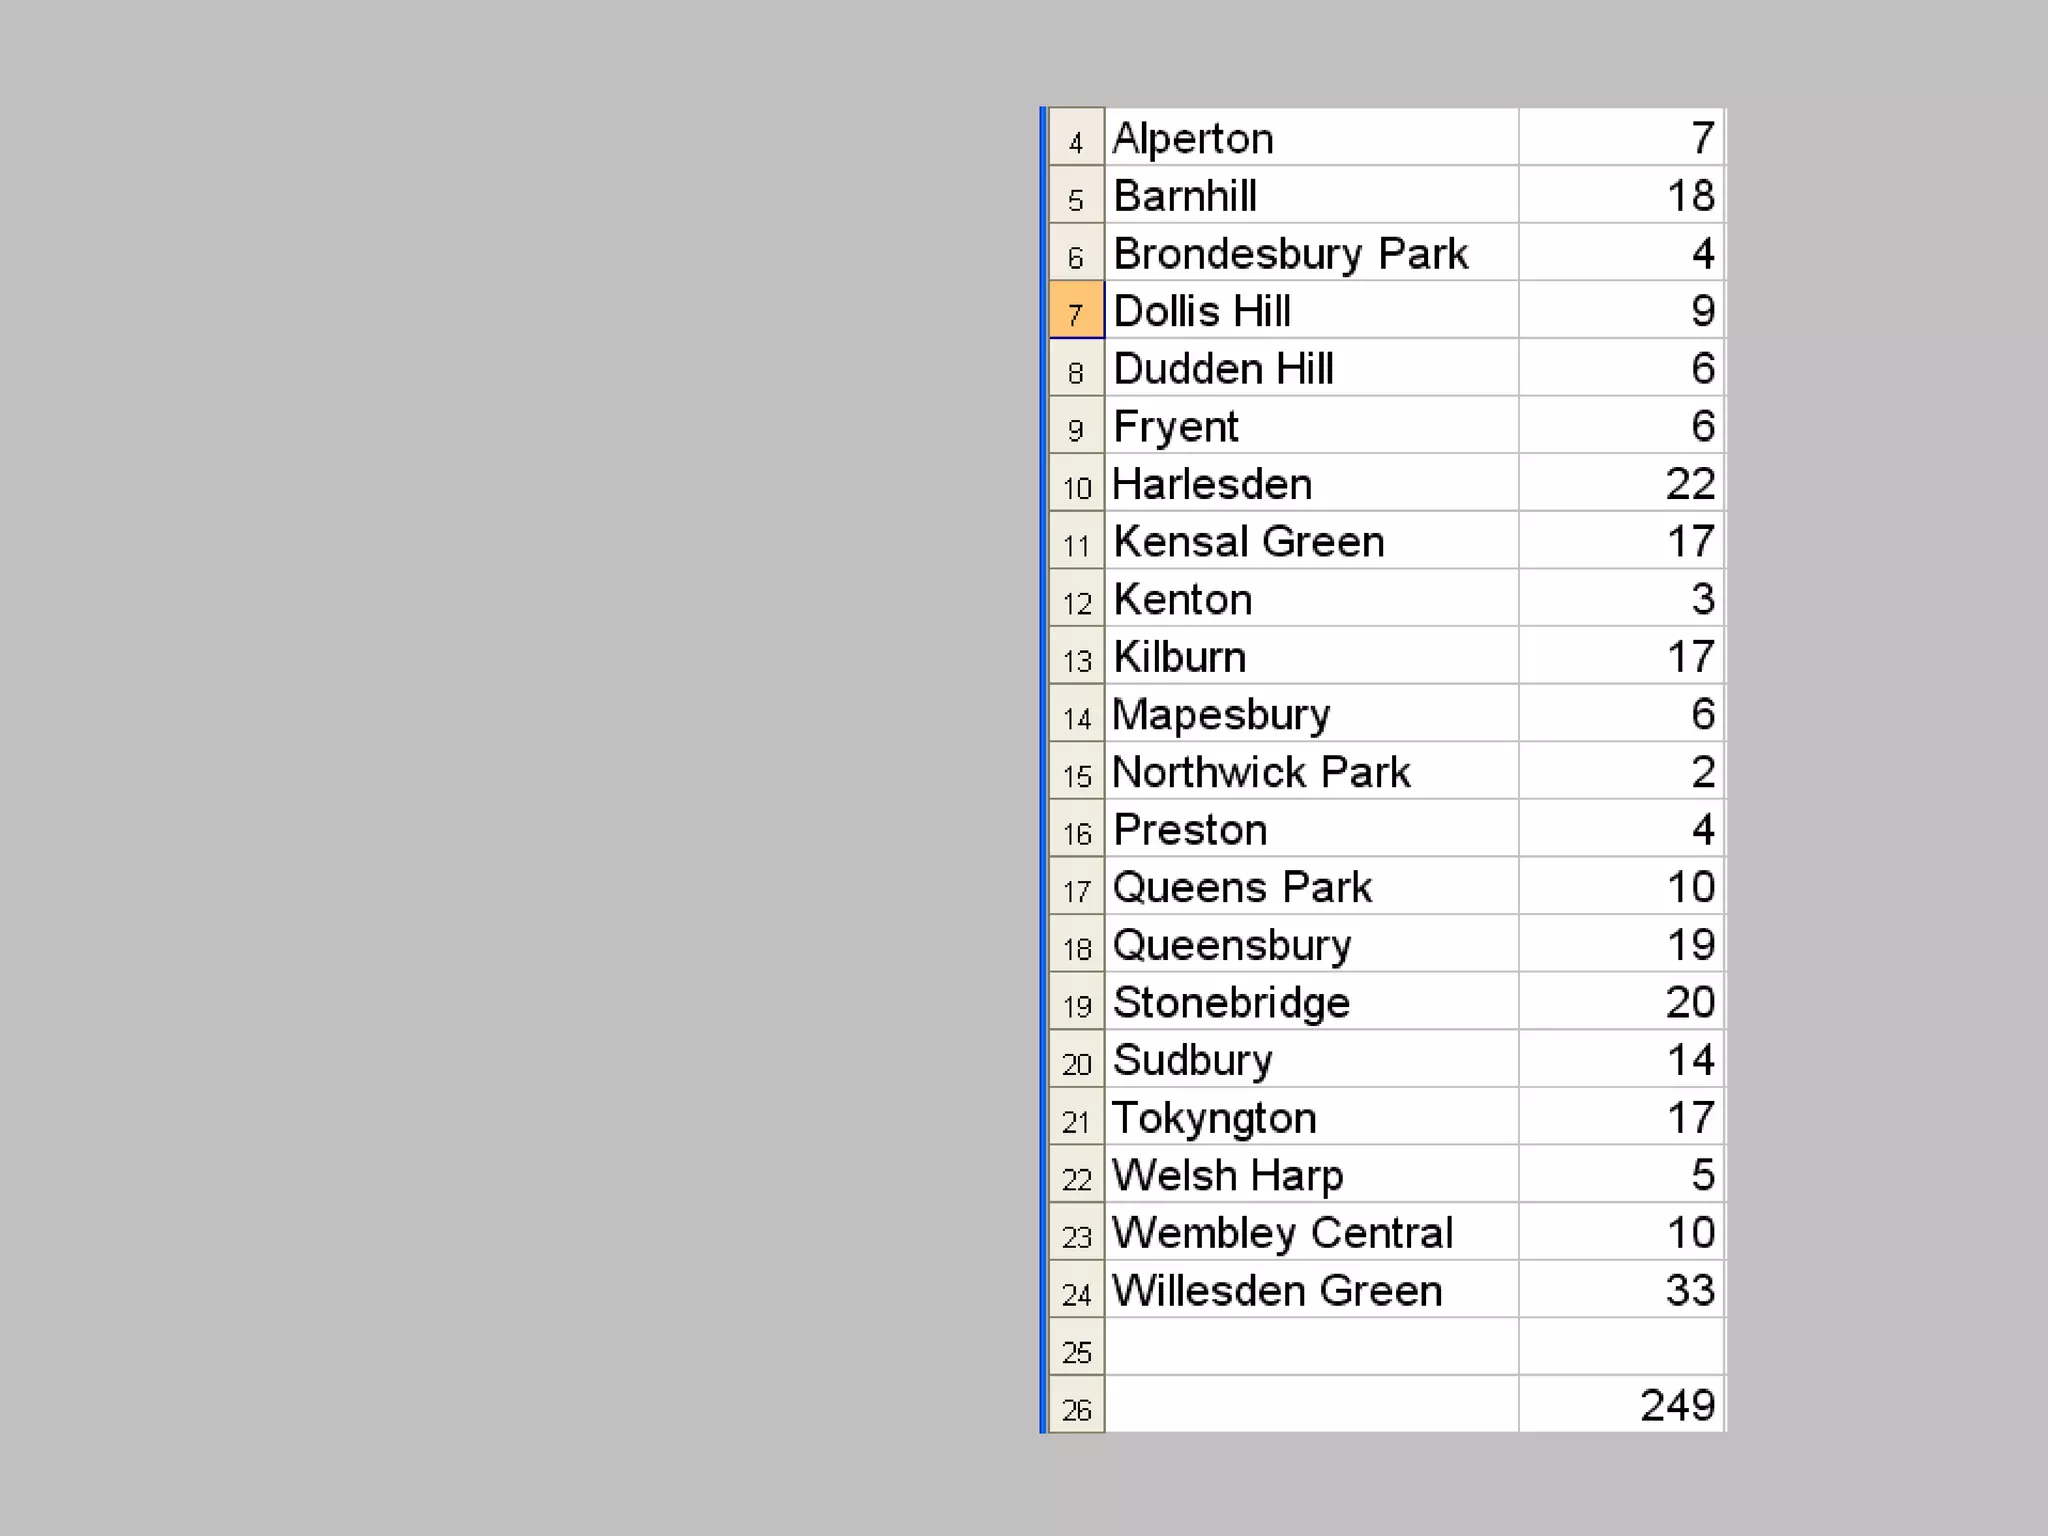Select the Northwick Park cell

tap(1310, 772)
